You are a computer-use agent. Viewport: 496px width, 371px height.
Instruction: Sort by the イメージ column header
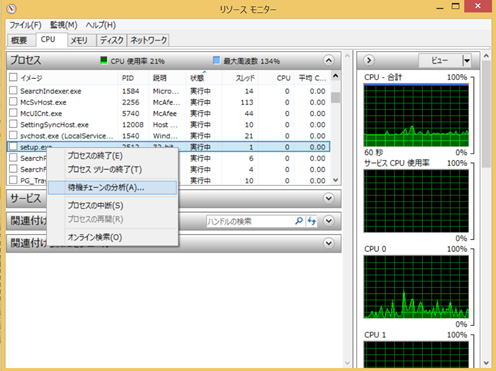[31, 78]
